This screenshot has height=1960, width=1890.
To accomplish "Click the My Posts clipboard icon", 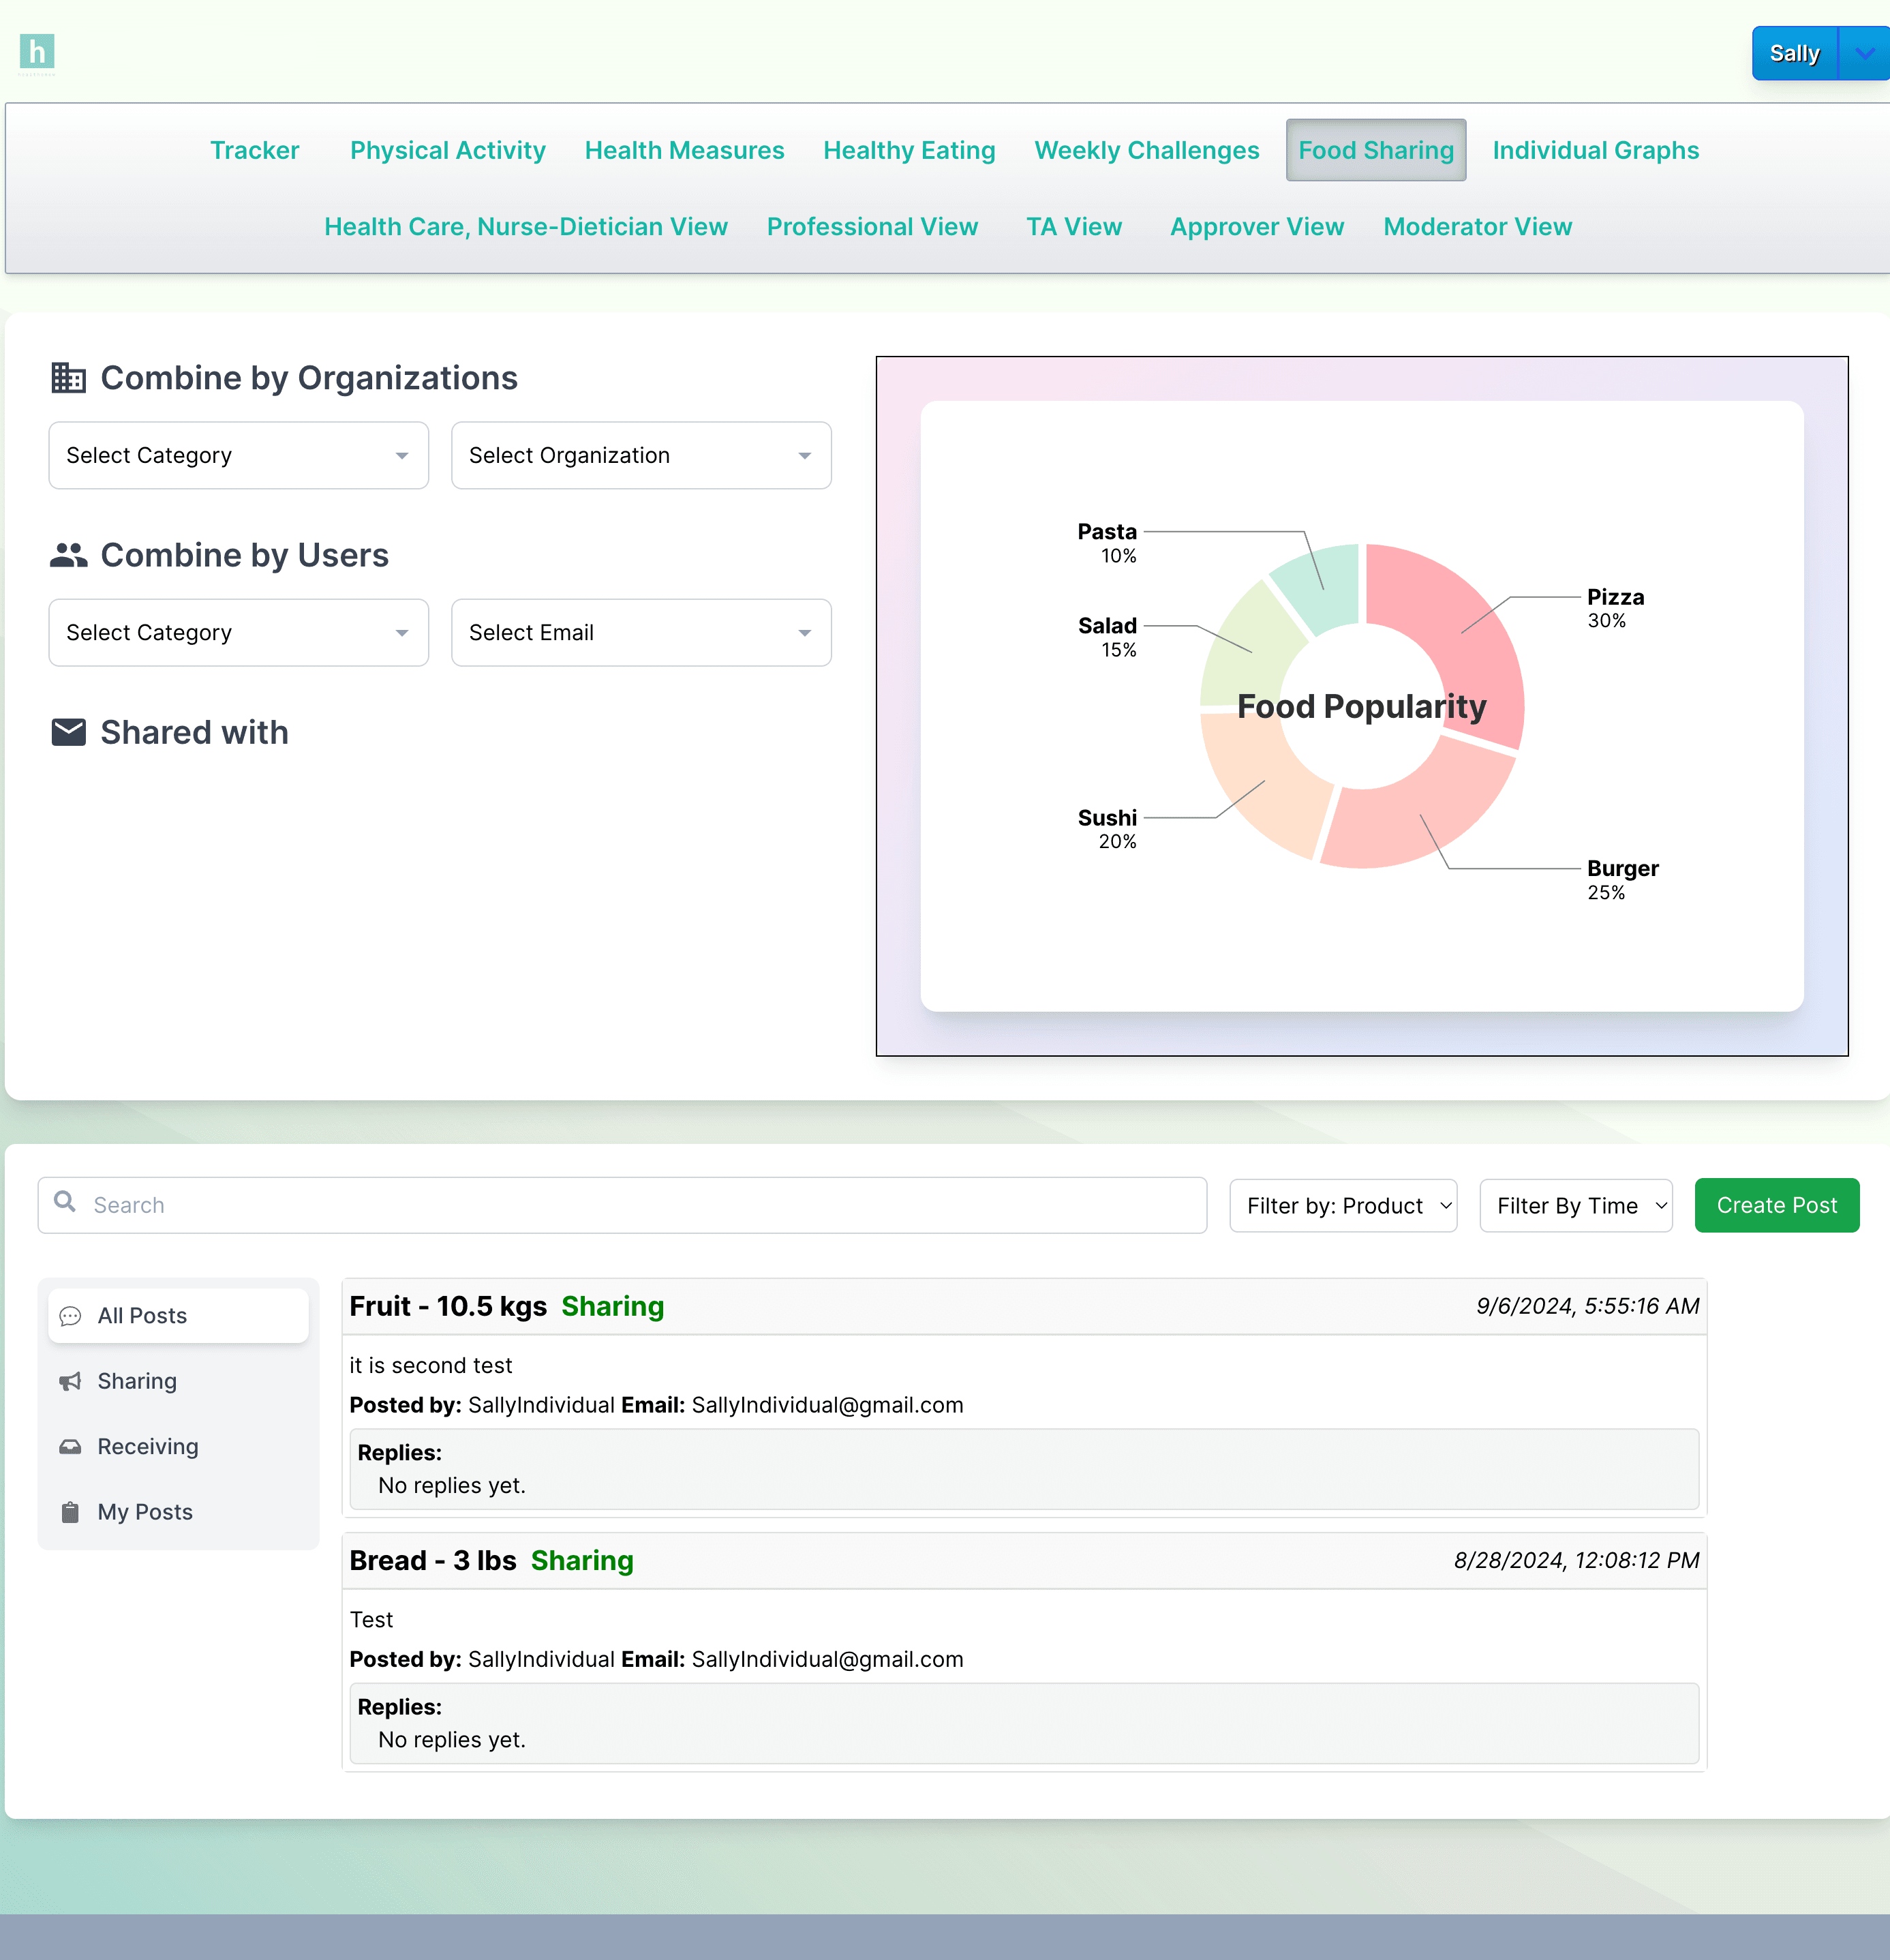I will (70, 1512).
